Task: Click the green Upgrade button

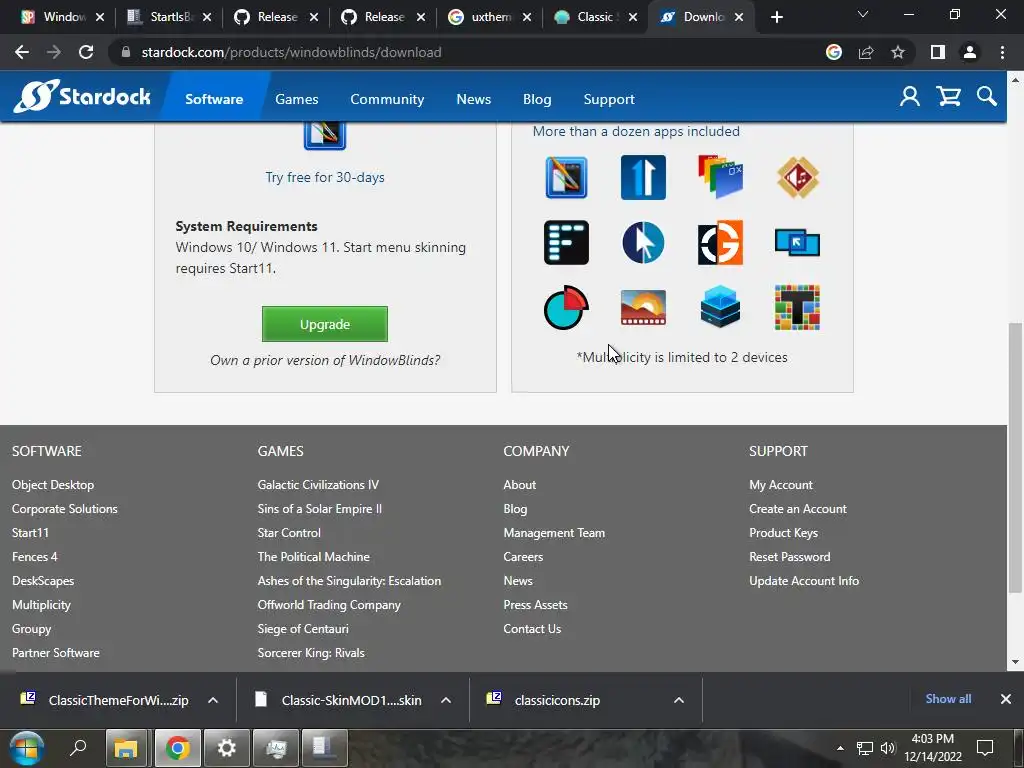Action: coord(325,324)
